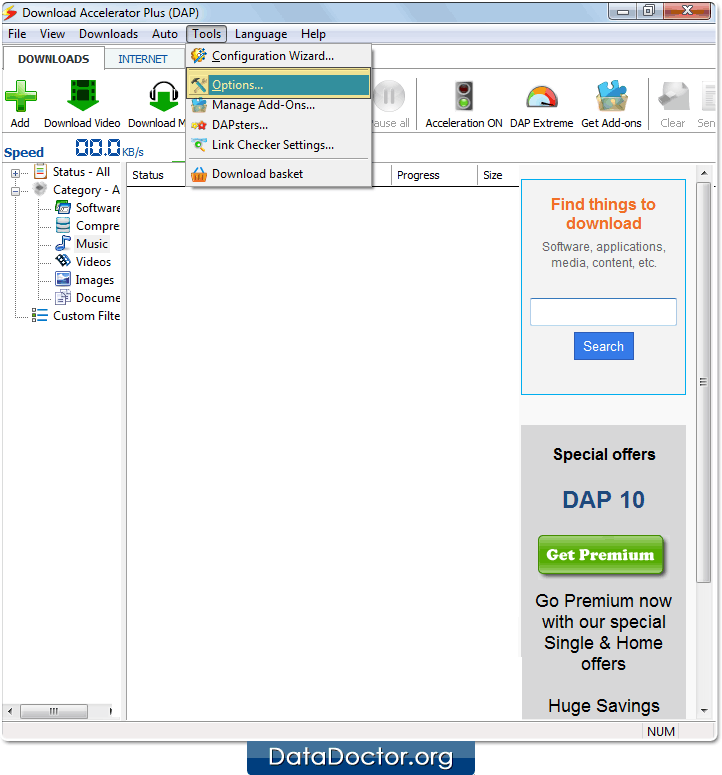
Task: Click the Progress column header
Action: 418,175
